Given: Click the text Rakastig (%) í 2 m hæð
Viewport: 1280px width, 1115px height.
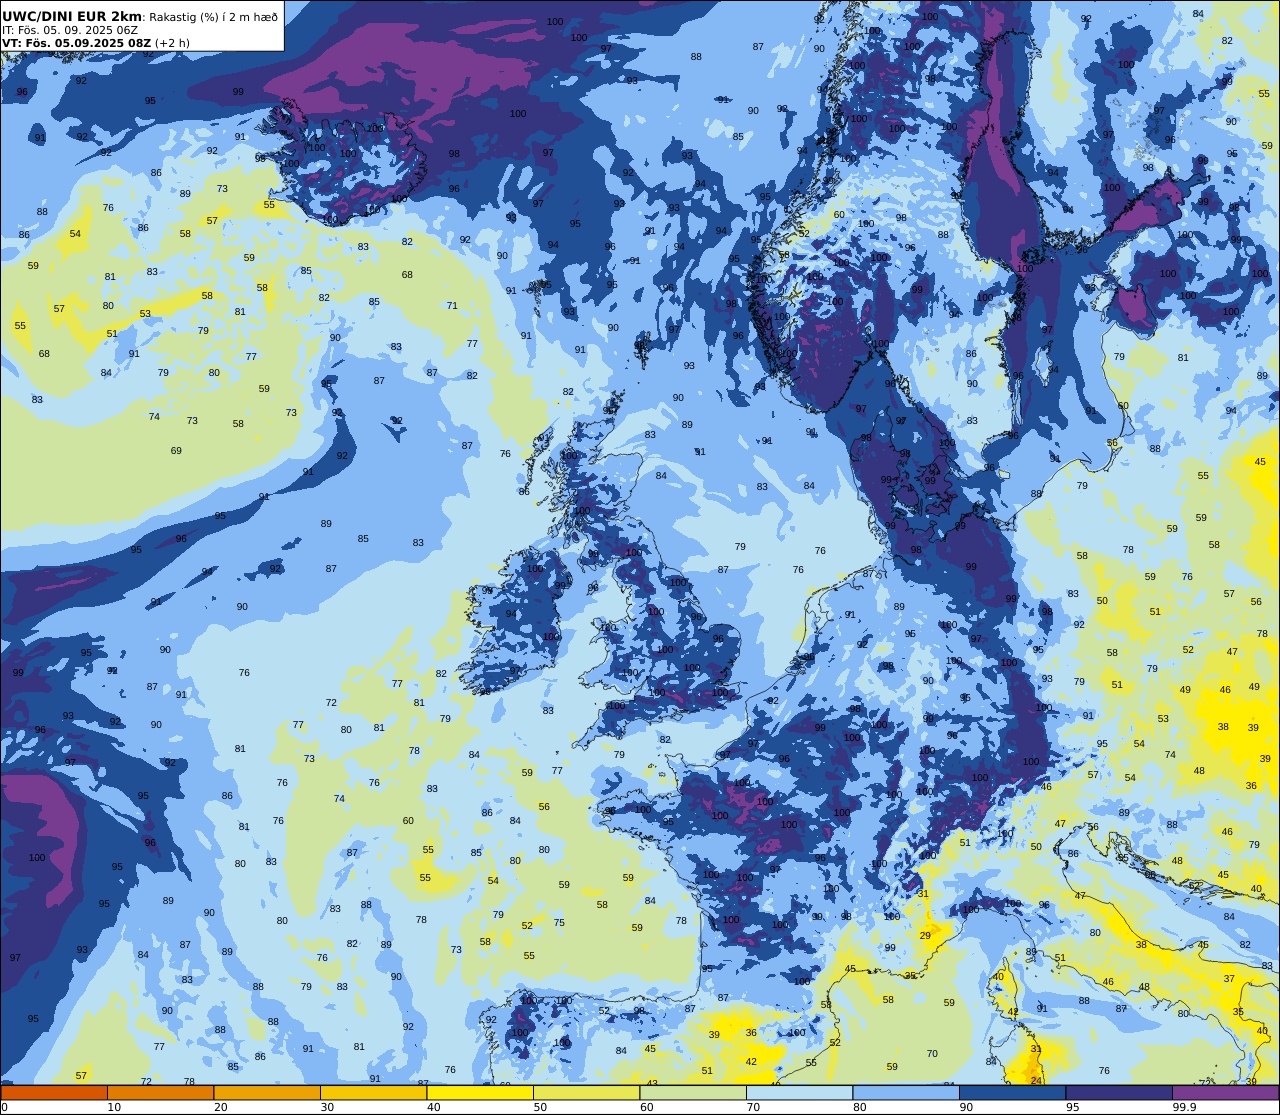Looking at the screenshot, I should pos(214,17).
